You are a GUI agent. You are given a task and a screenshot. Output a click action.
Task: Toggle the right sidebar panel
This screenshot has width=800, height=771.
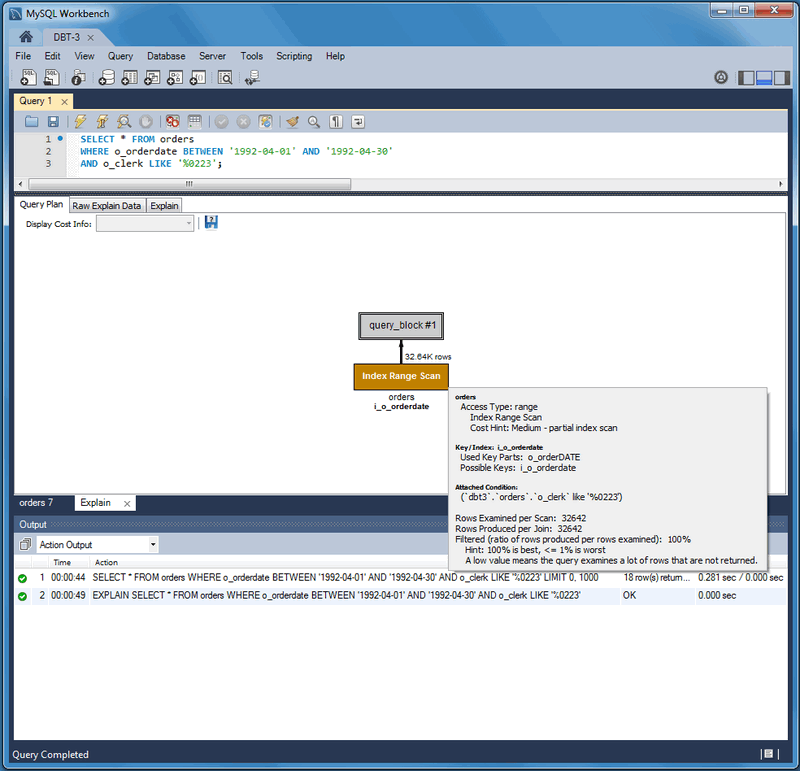click(782, 78)
